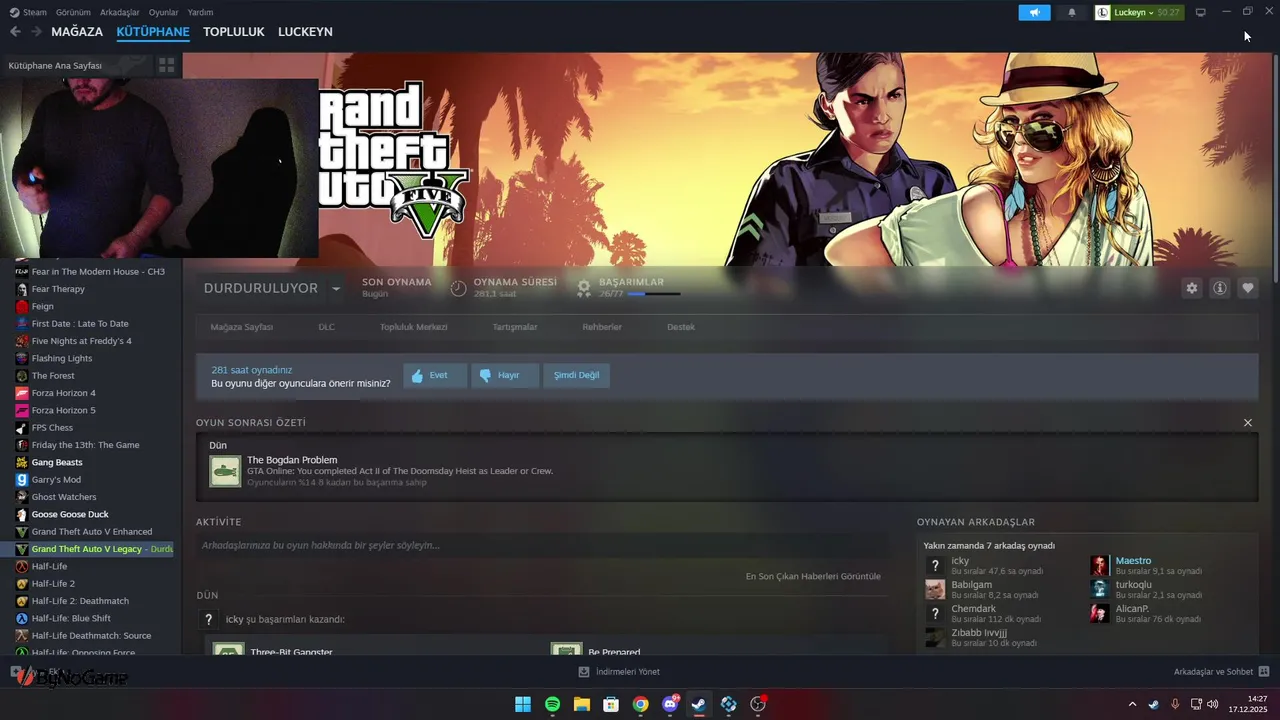Open the Steam taskbar icon

[x=699, y=704]
